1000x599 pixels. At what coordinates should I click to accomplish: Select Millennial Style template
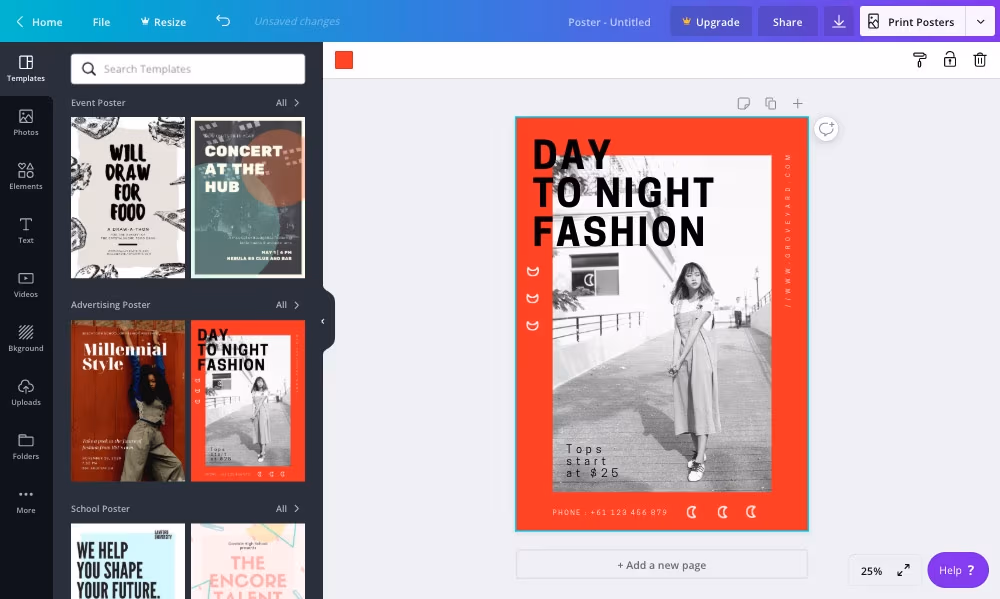click(x=128, y=401)
